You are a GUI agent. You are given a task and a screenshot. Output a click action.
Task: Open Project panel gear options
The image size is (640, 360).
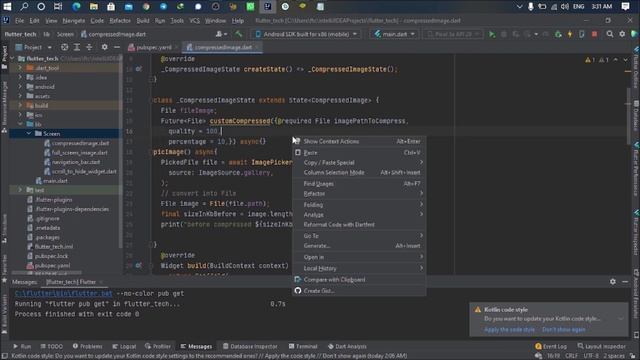click(x=104, y=47)
